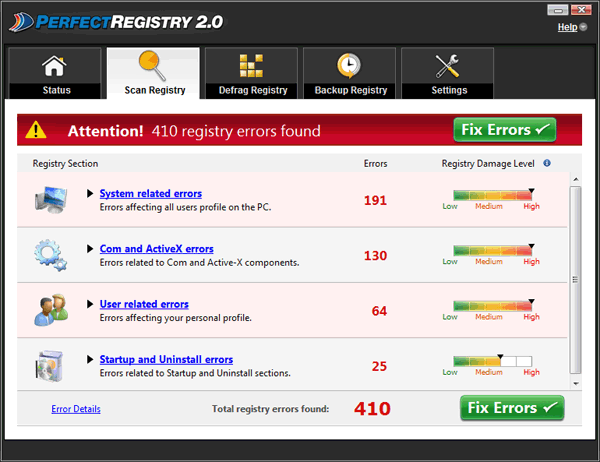The image size is (600, 462).
Task: Click the Registry Section column header
Action: (x=65, y=163)
